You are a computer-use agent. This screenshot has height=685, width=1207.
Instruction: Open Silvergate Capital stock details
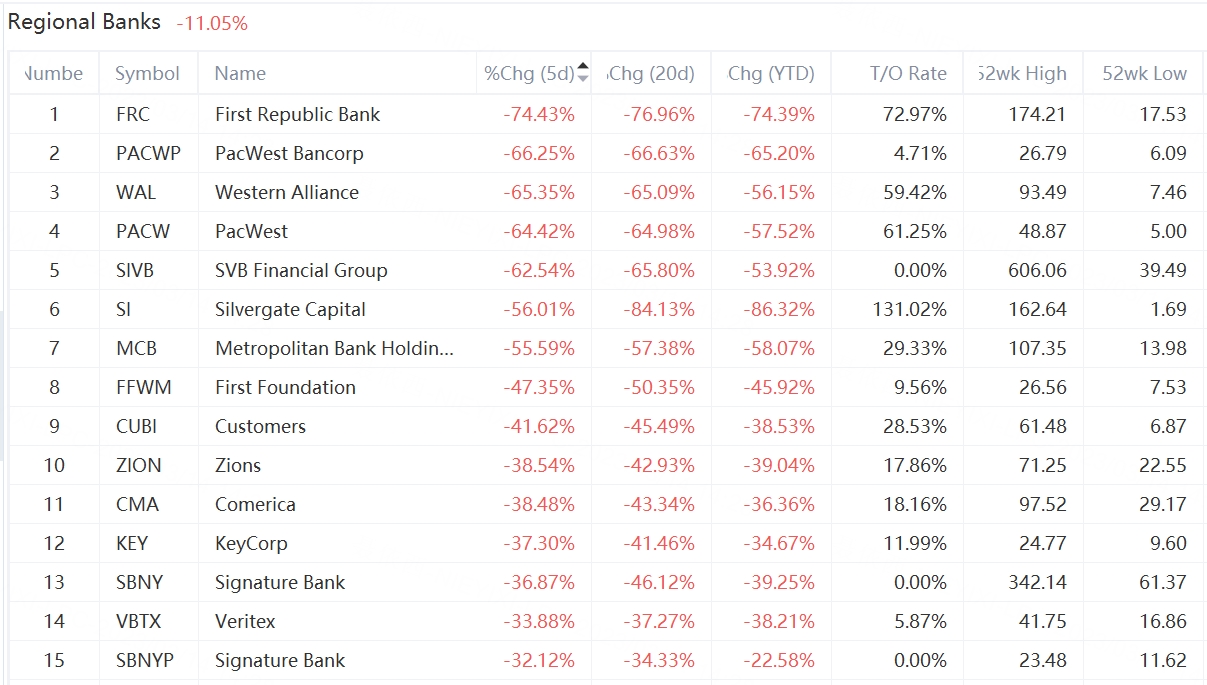point(290,309)
